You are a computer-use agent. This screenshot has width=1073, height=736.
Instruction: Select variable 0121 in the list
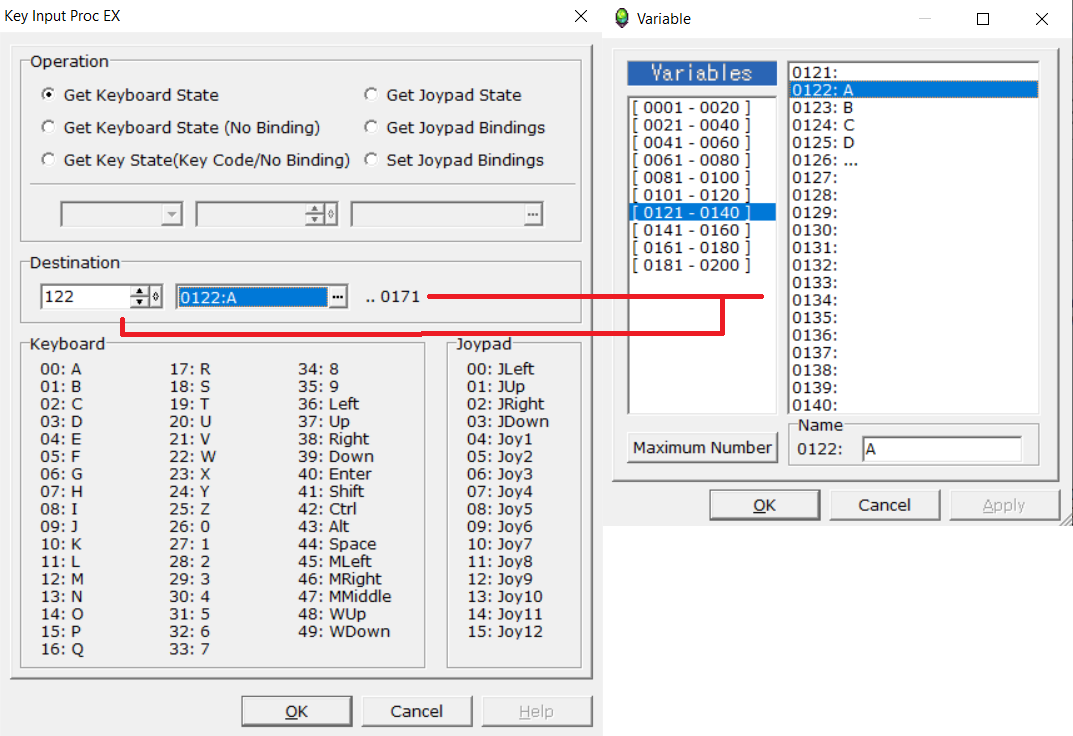914,73
